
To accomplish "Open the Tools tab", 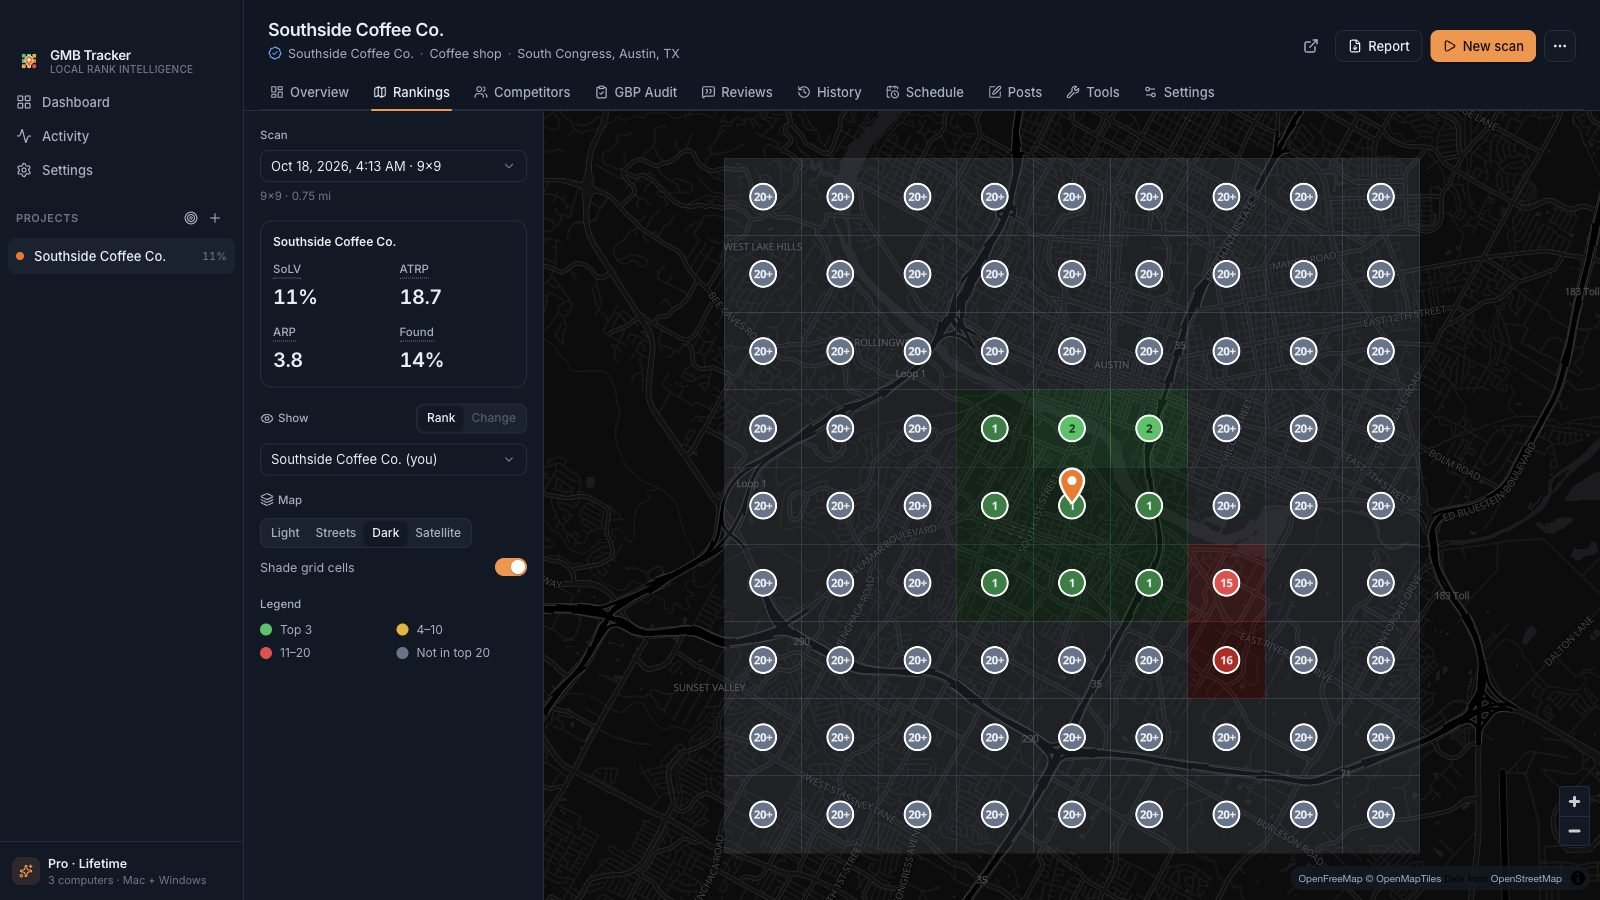I will click(x=1093, y=92).
